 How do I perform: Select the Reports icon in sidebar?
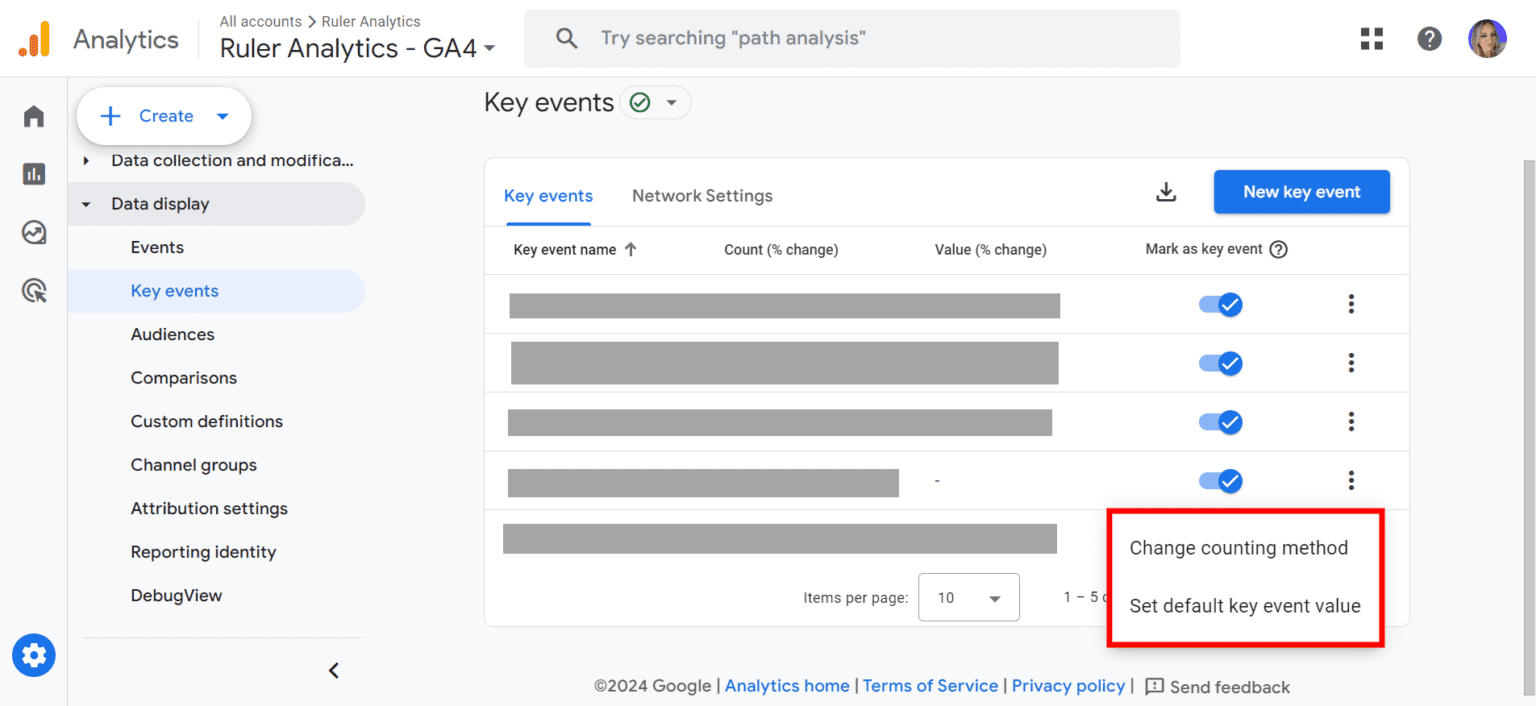[33, 174]
